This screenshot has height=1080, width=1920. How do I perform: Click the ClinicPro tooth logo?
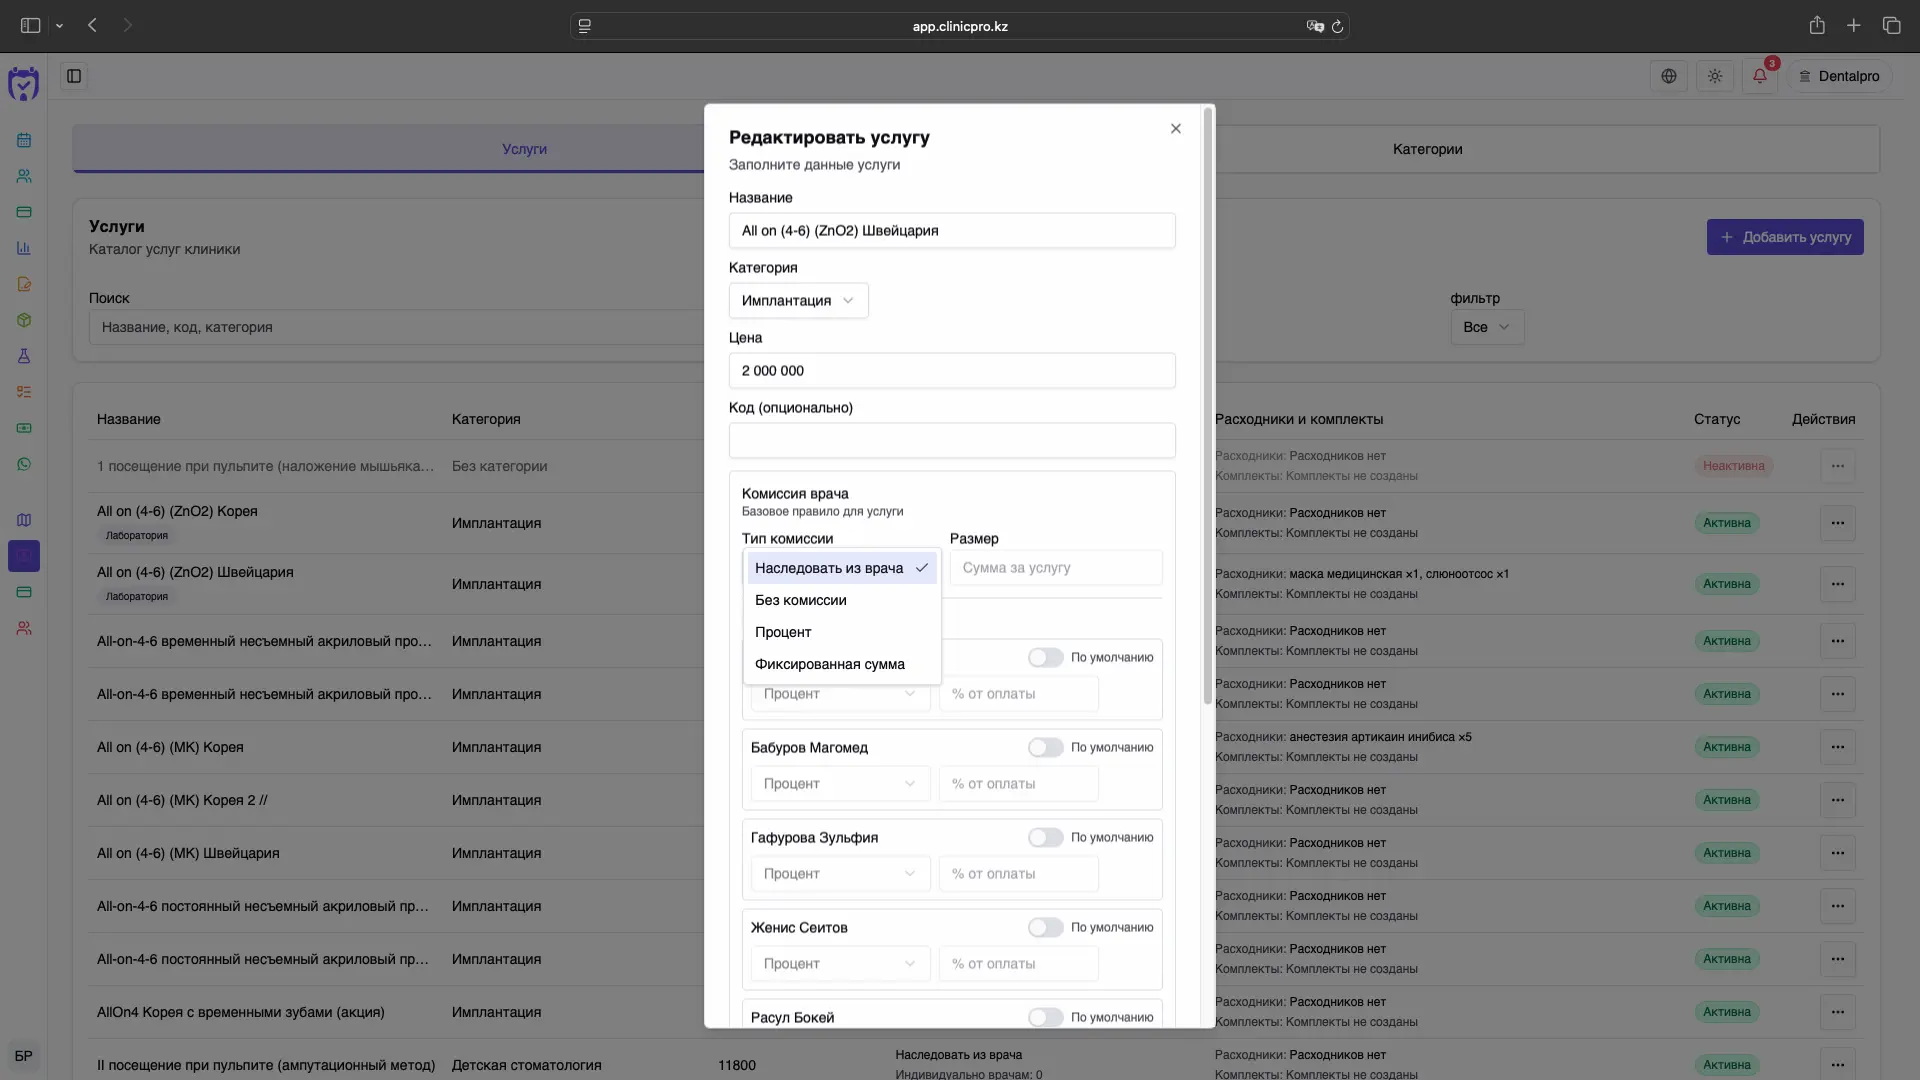[23, 84]
